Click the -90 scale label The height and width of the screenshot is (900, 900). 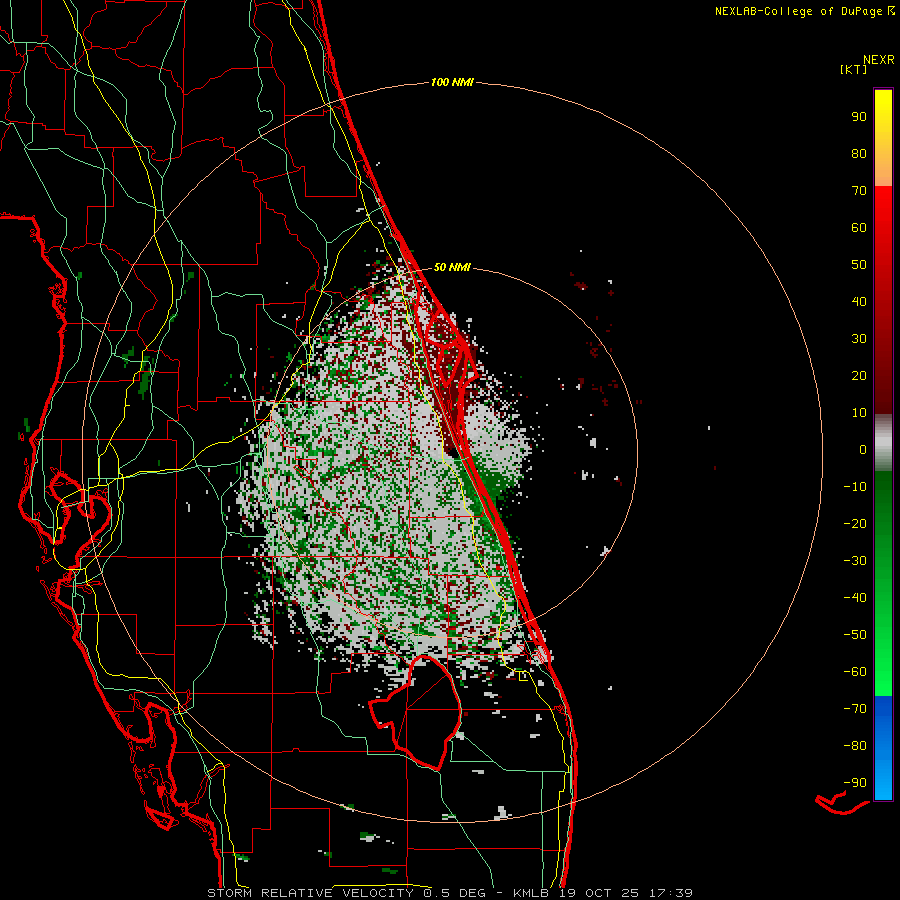855,783
